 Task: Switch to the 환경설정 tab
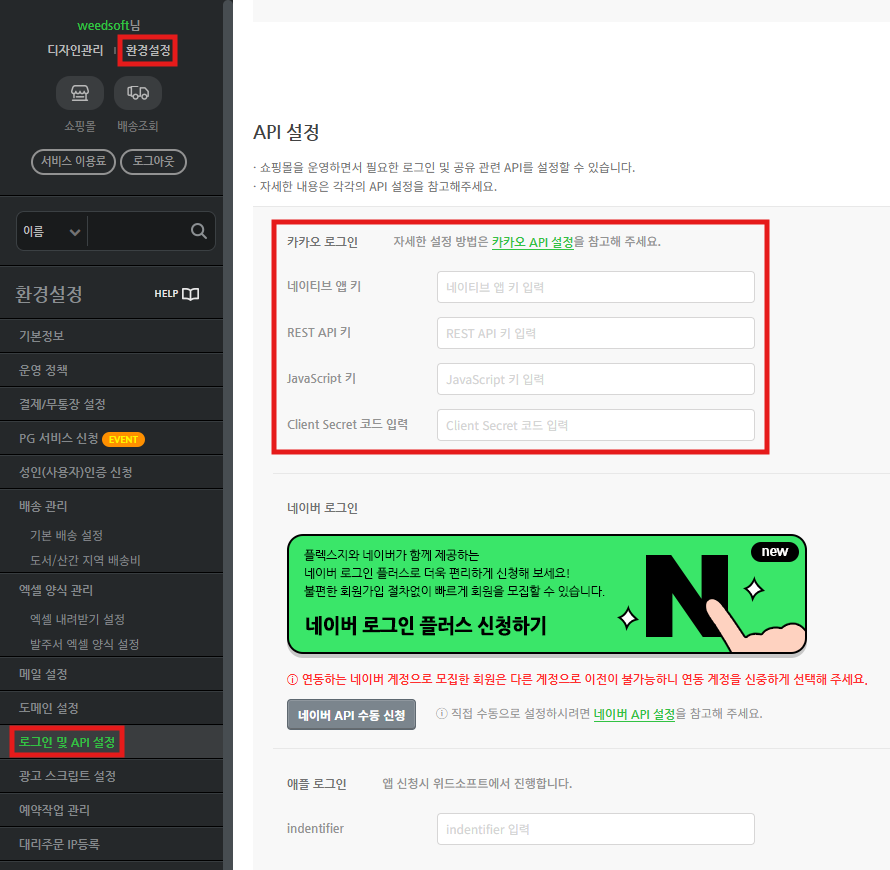[x=148, y=51]
